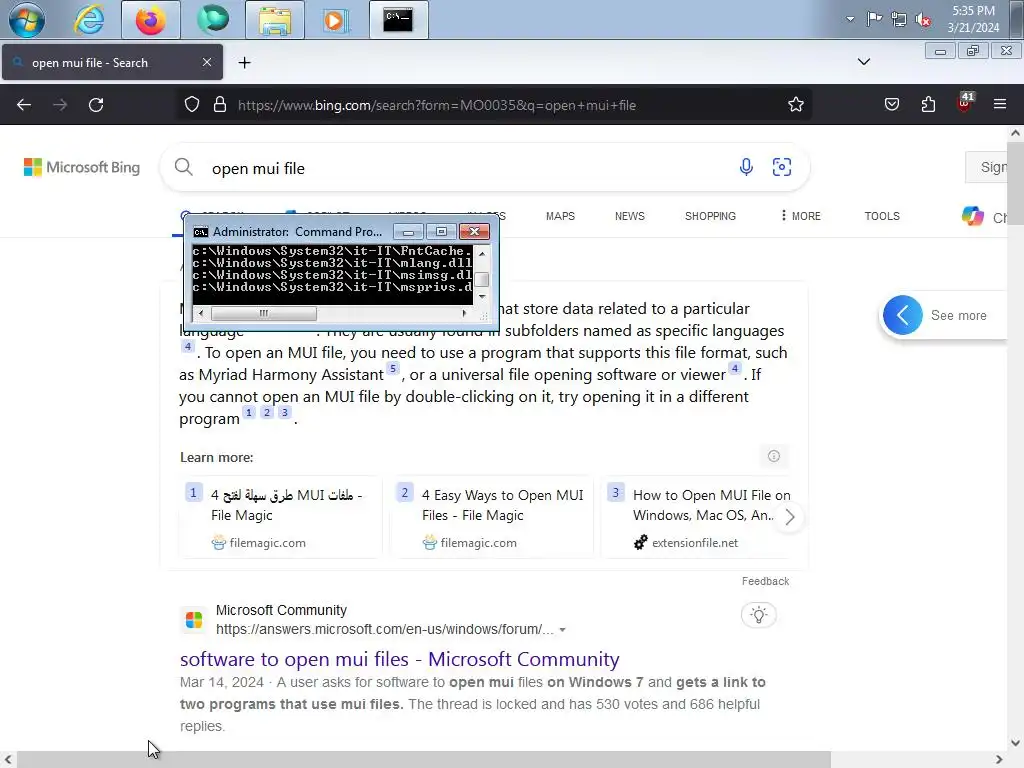1024x768 pixels.
Task: Launch Internet Explorer from taskbar
Action: pyautogui.click(x=89, y=20)
